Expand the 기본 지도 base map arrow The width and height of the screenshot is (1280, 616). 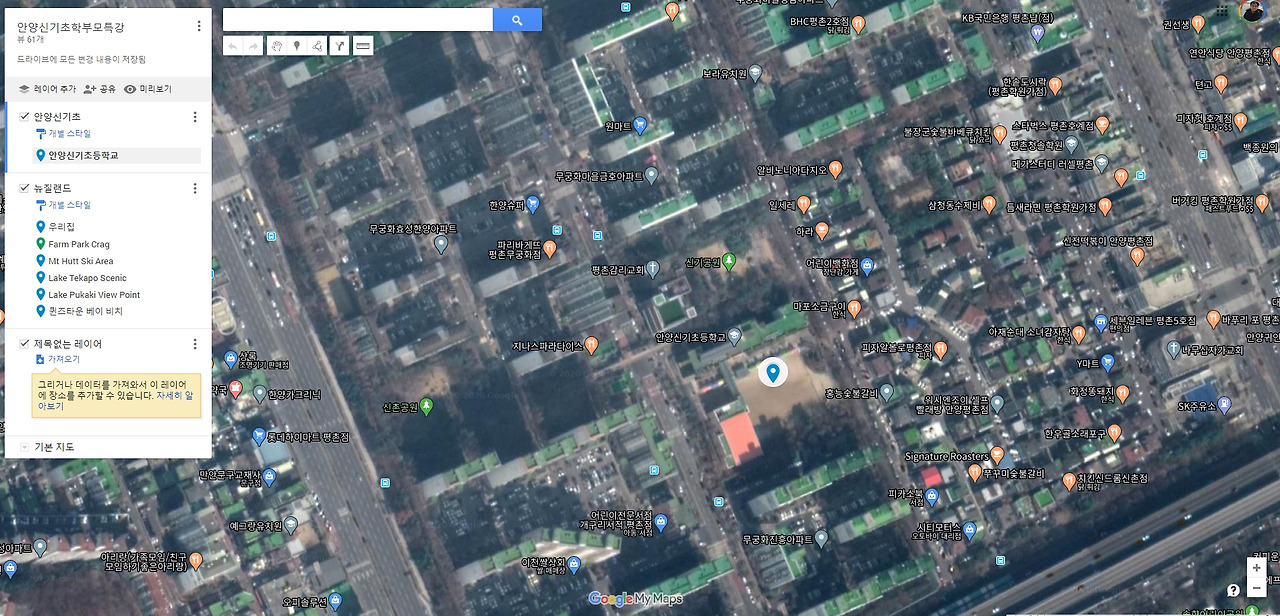click(24, 447)
